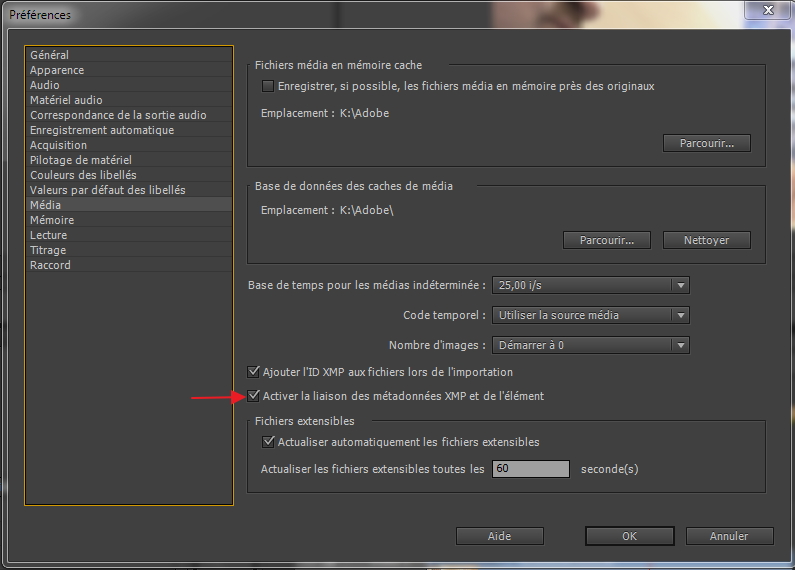The width and height of the screenshot is (795, 570).
Task: Open the Mémoire preferences category
Action: point(129,220)
